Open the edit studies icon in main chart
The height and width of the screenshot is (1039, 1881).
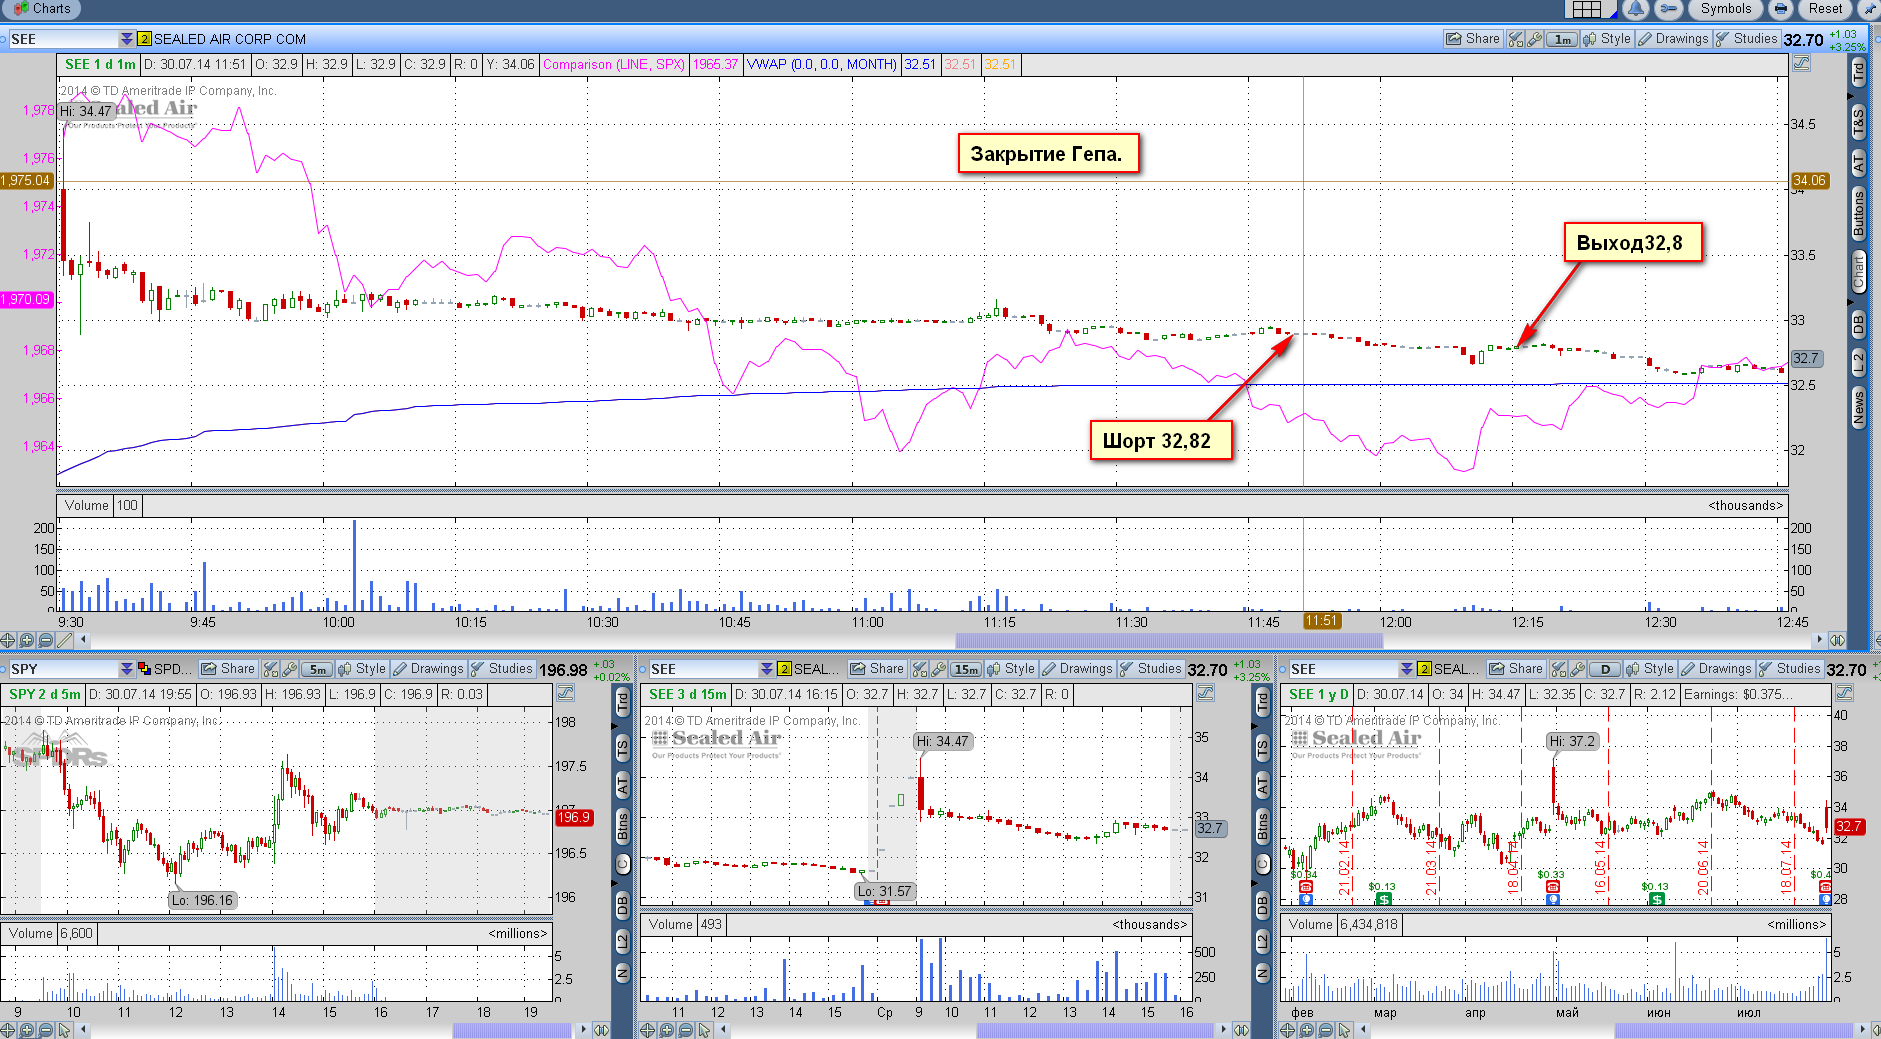1516,39
